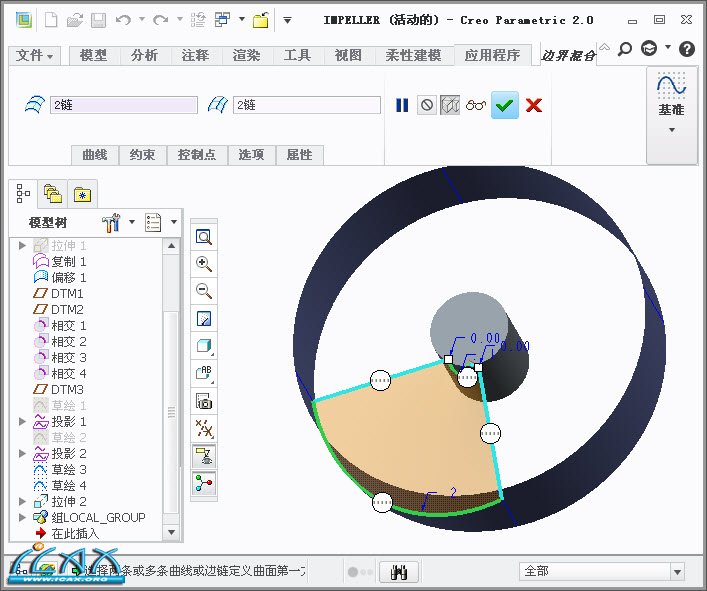Expand the 组LOCAL_GROUP tree node
This screenshot has width=707, height=591.
click(23, 517)
